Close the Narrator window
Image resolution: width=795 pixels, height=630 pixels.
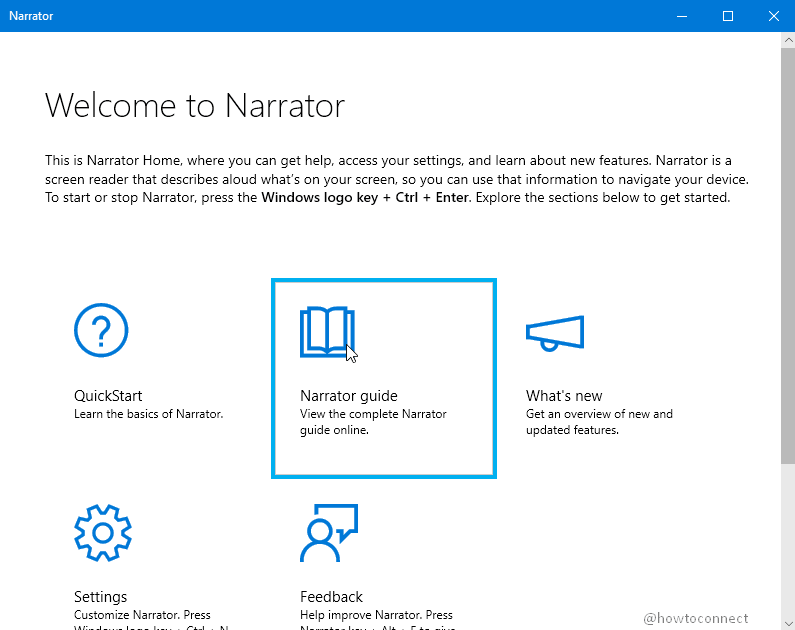point(773,16)
